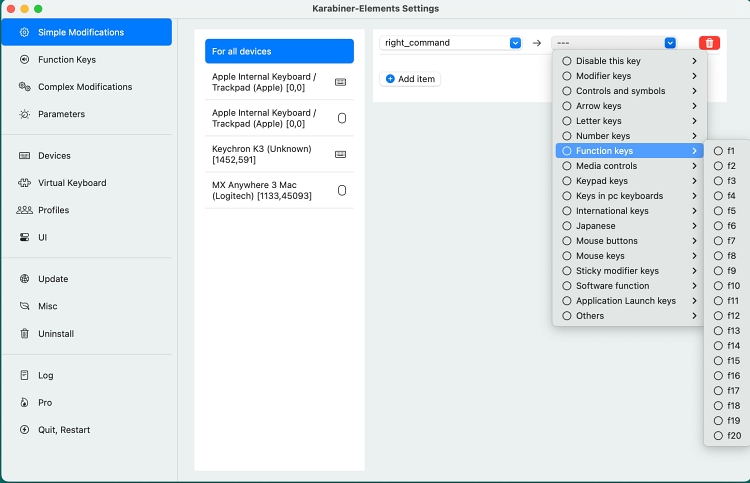Select f16 radio option
Screen dimensions: 750x483
tap(718, 375)
